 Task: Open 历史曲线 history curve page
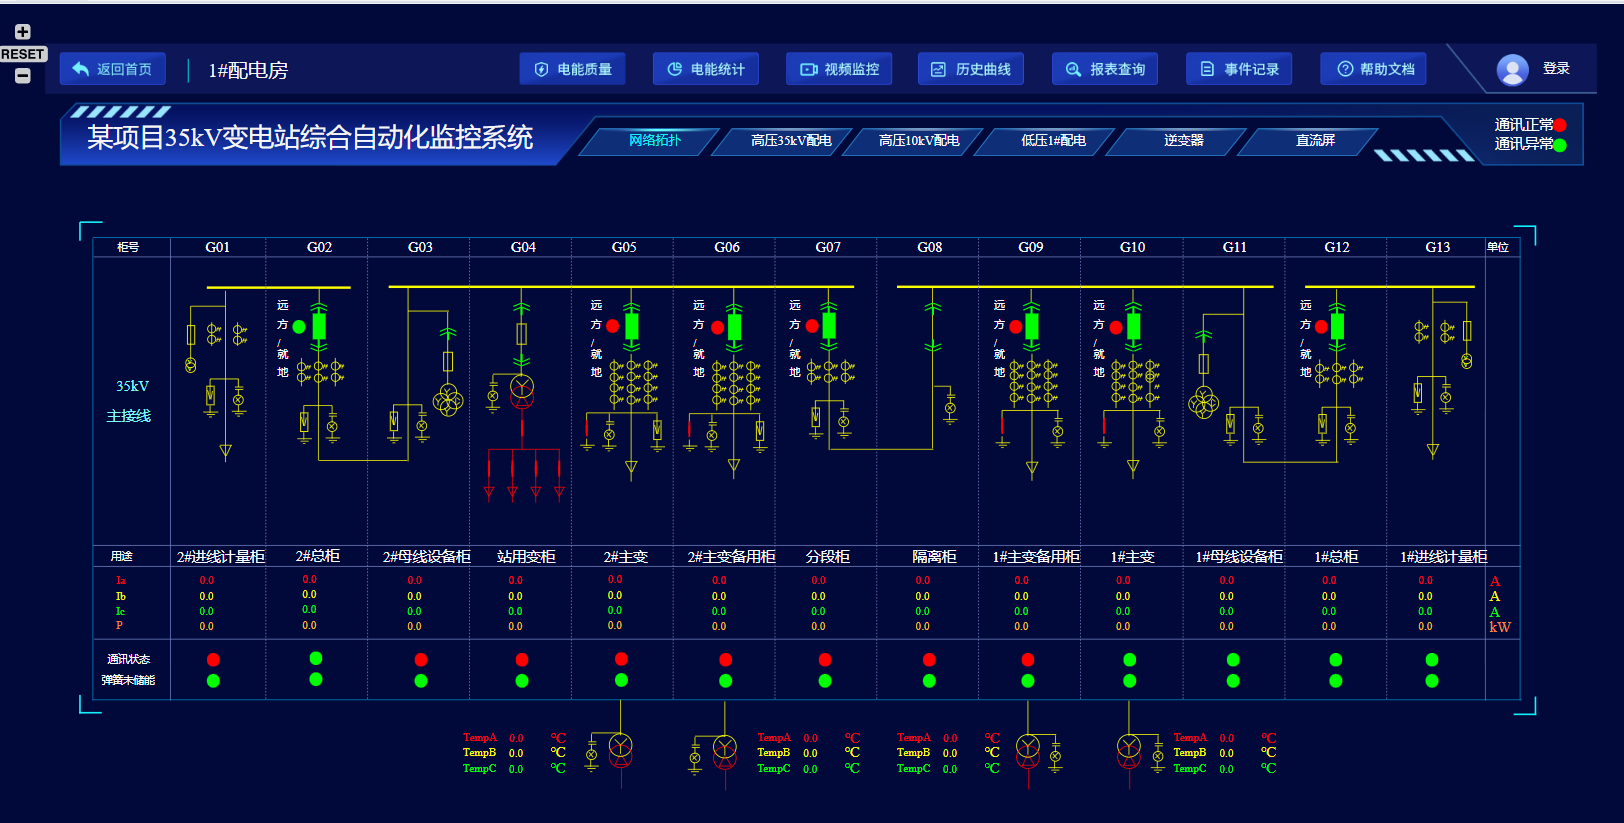pos(970,69)
